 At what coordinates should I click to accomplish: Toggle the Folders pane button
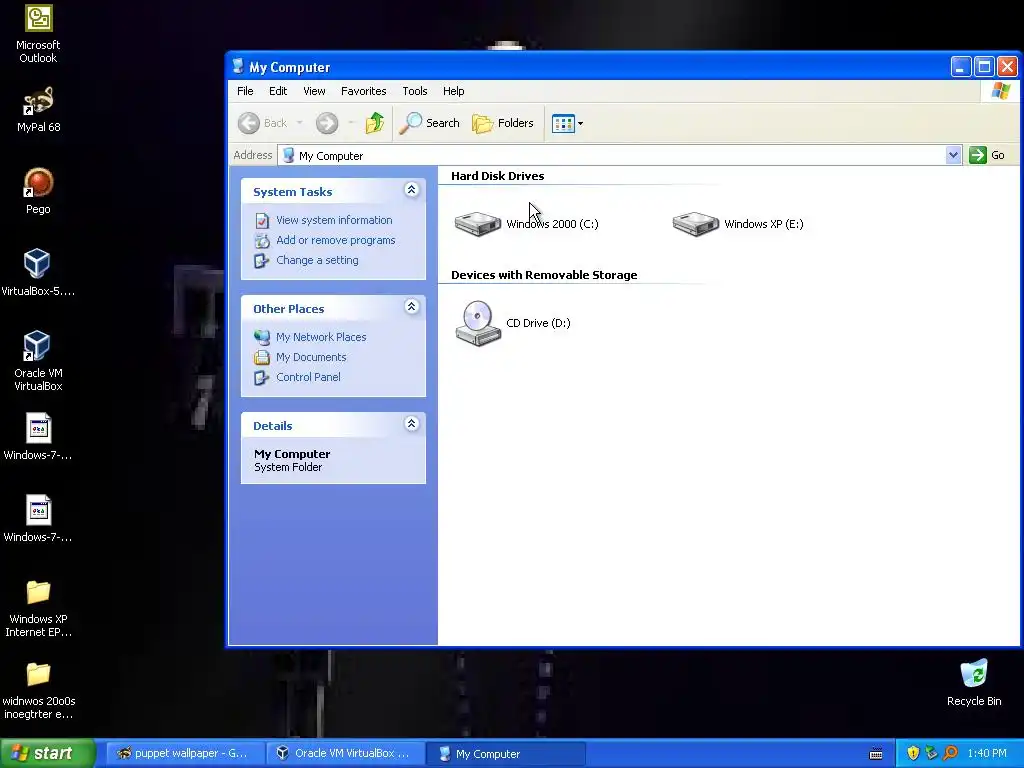tap(503, 123)
